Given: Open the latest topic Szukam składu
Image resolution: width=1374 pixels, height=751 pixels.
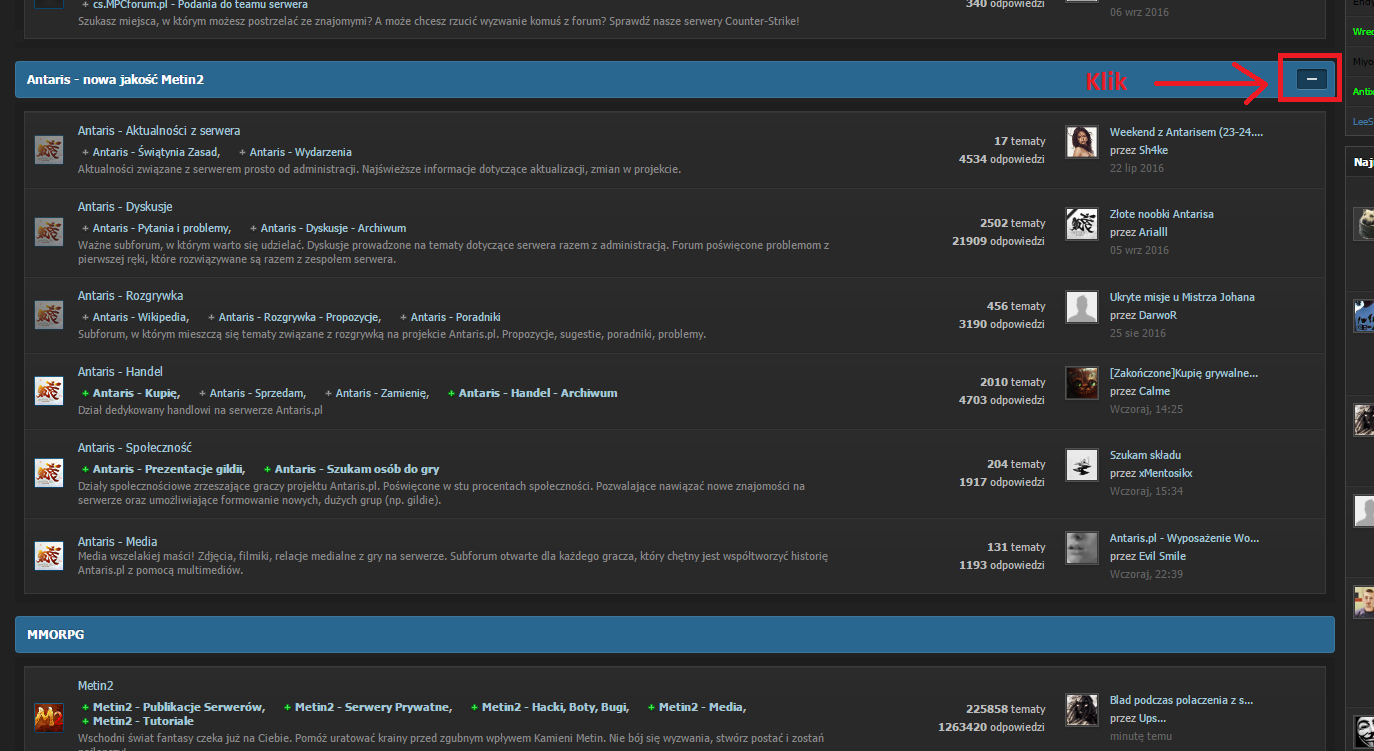Looking at the screenshot, I should (1145, 455).
